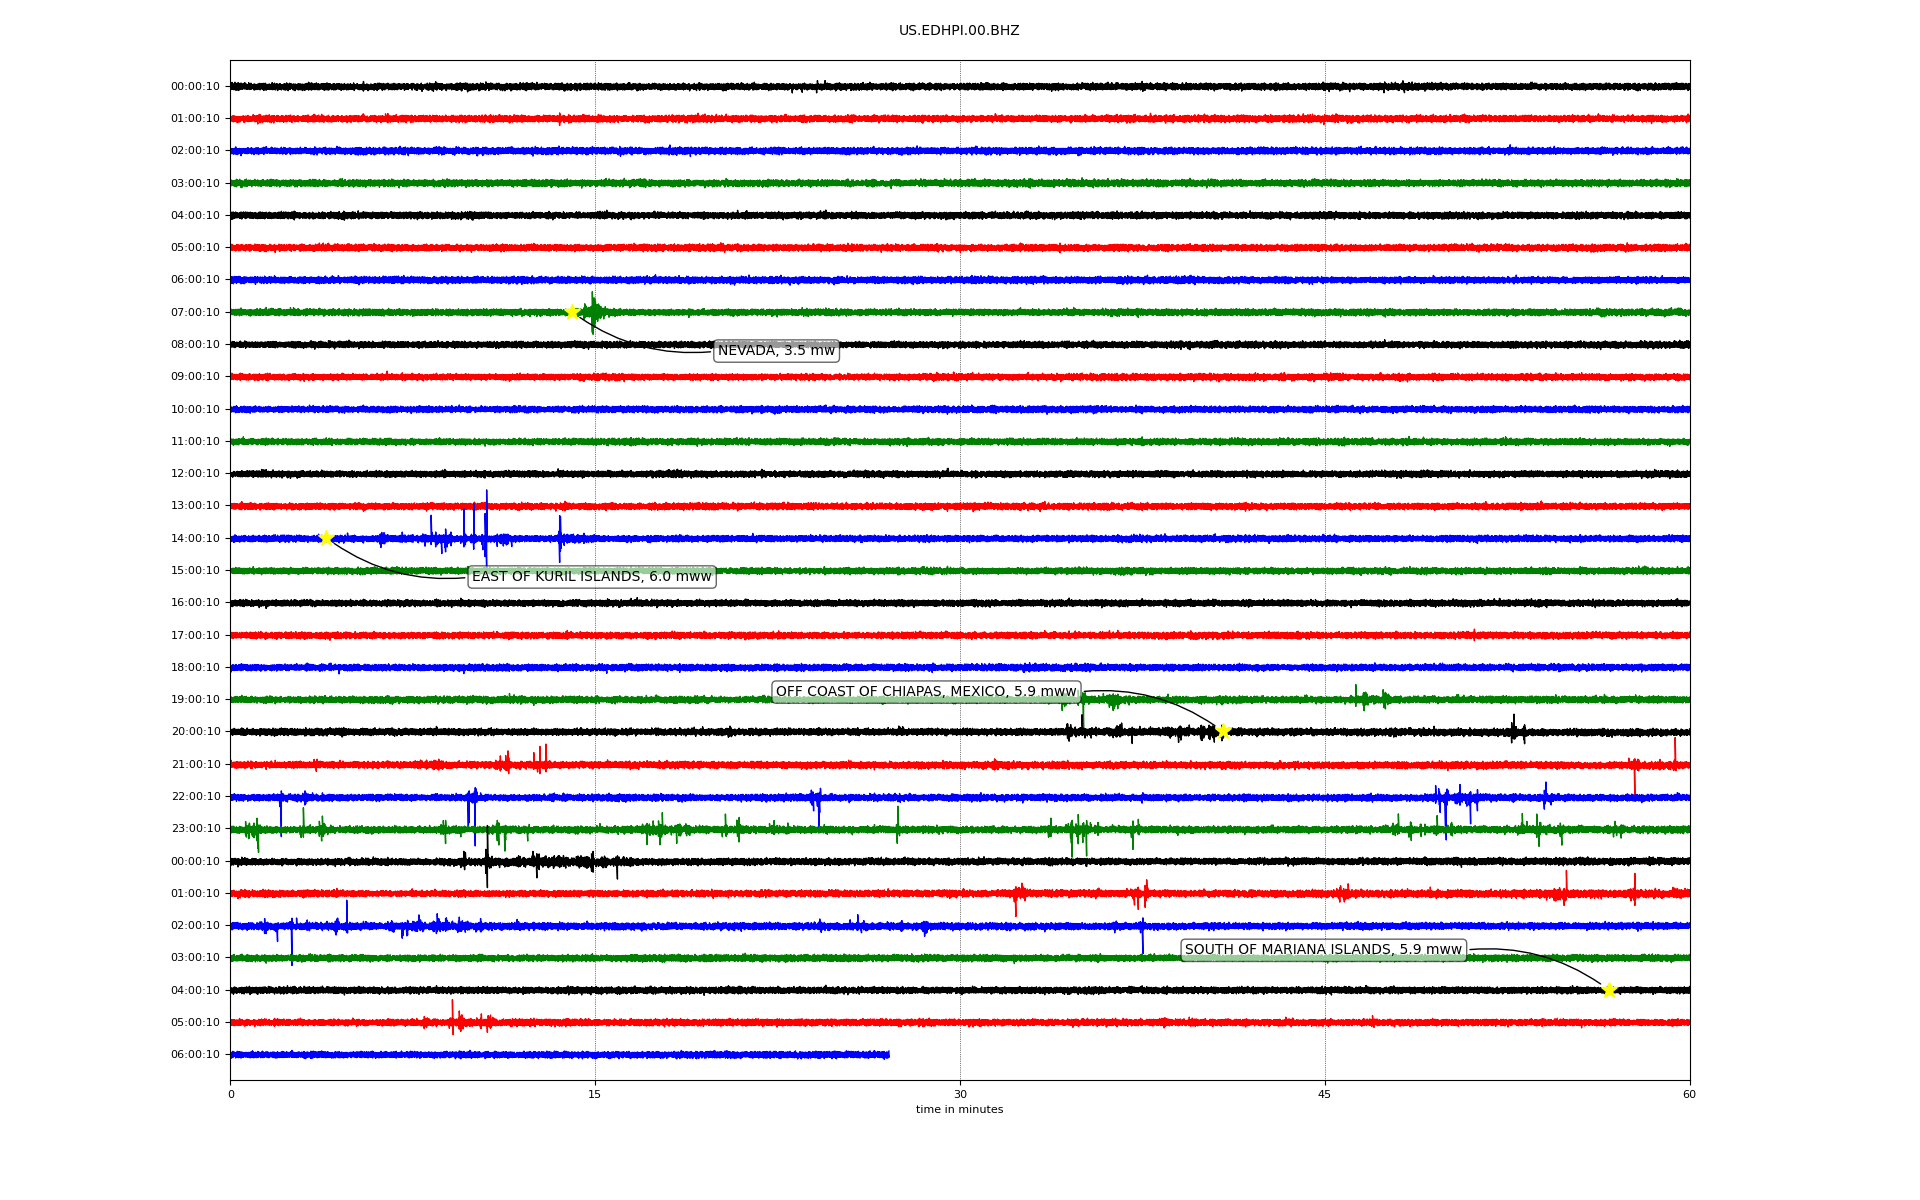Click the 22:00:10 row time label
Screen dimensions: 1920x1200
pos(195,797)
